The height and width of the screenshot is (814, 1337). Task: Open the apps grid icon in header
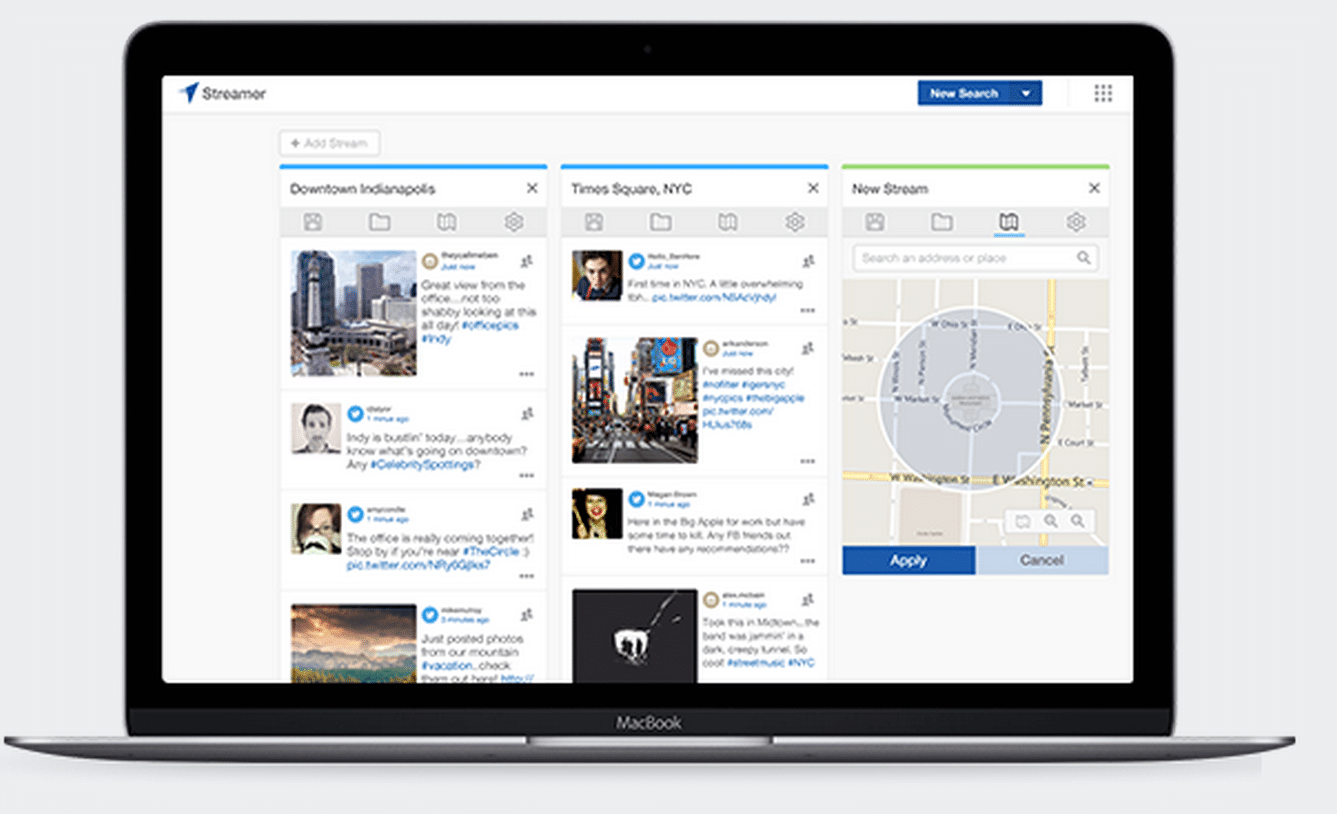click(1103, 93)
